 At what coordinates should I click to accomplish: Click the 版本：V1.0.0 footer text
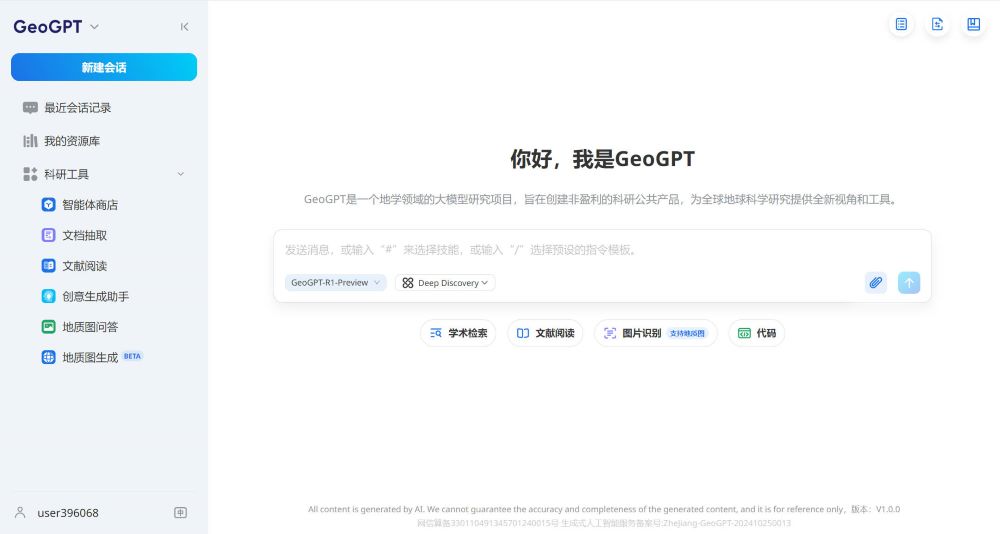point(875,509)
